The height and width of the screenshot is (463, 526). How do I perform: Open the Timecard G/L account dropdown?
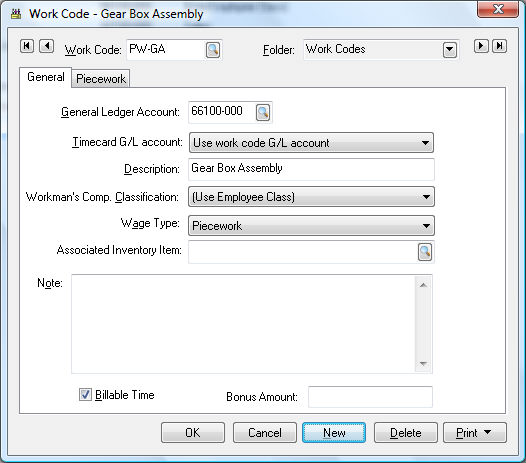(311, 143)
